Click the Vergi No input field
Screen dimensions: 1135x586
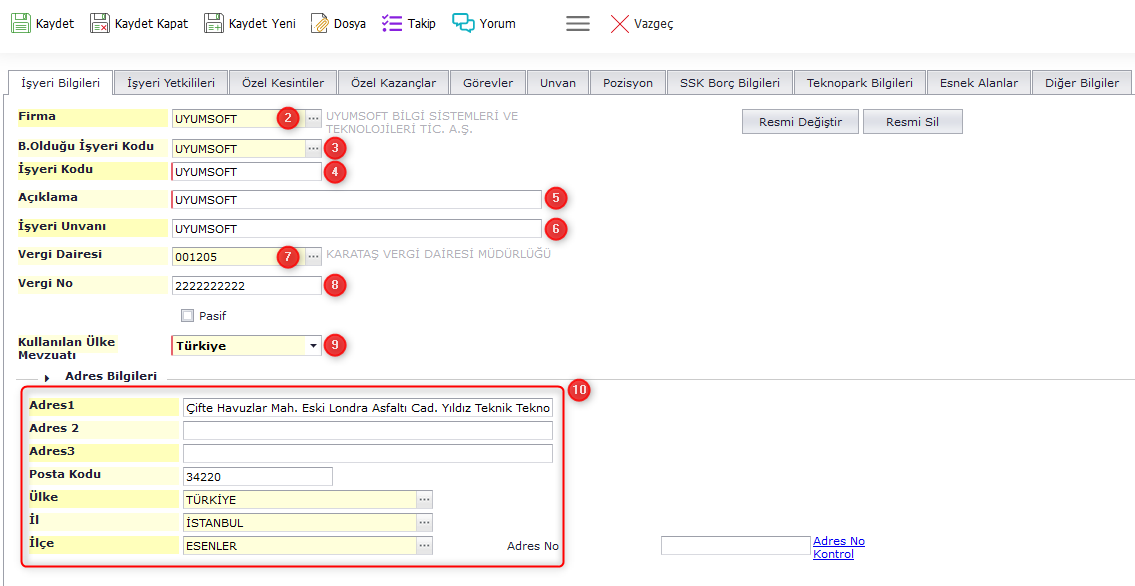[x=246, y=286]
